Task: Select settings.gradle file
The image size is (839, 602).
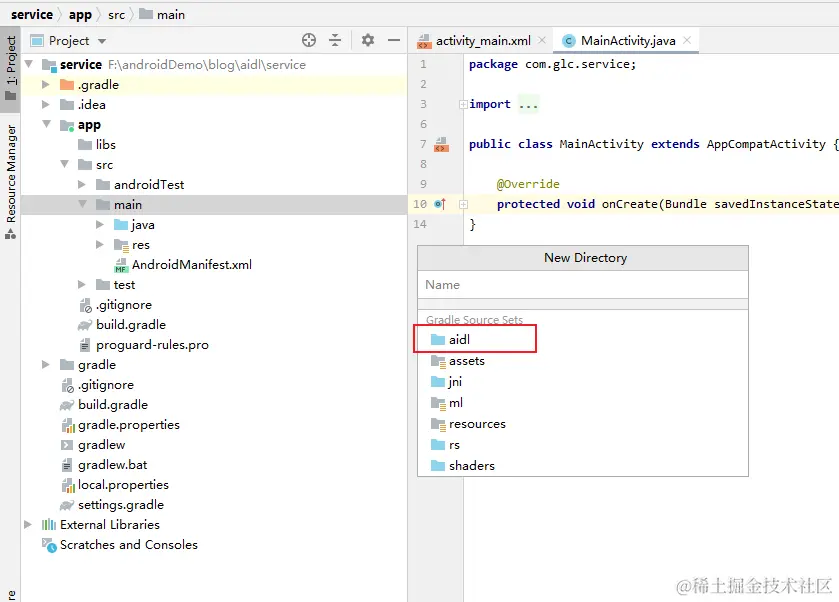Action: tap(121, 505)
